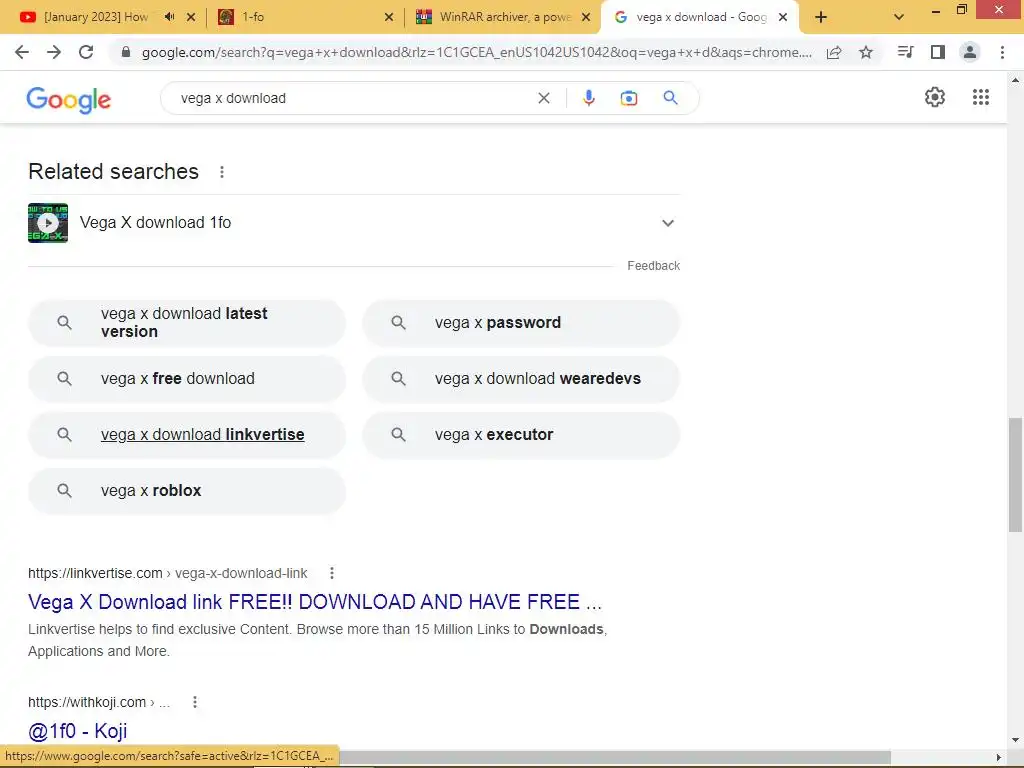Switch to the WinRAR archiver tab
This screenshot has height=768, width=1024.
(x=501, y=17)
